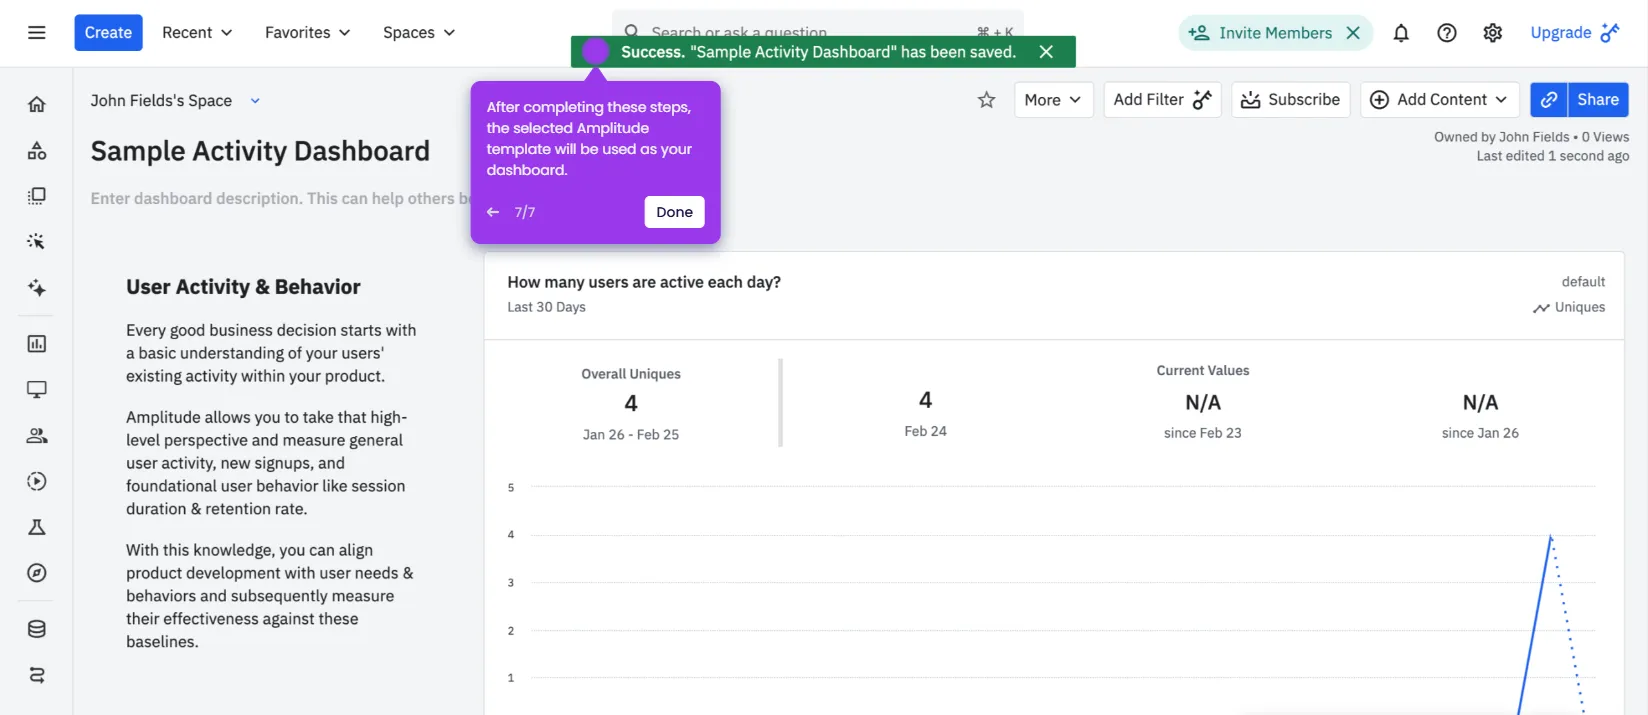Screen dimensions: 1648x715
Task: Click the 'Overall Uniques' heading
Action: tap(631, 374)
